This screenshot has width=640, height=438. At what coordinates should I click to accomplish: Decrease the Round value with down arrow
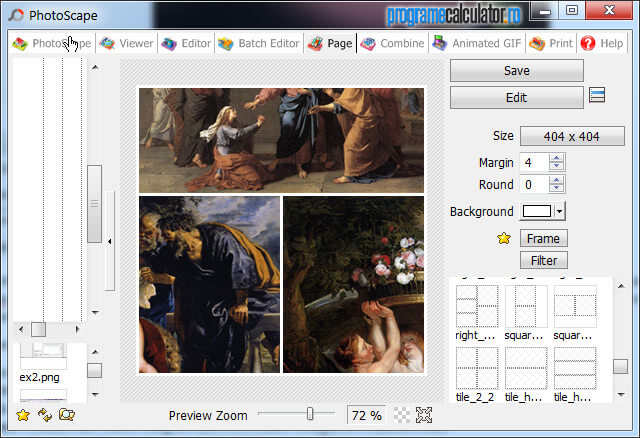[x=556, y=188]
